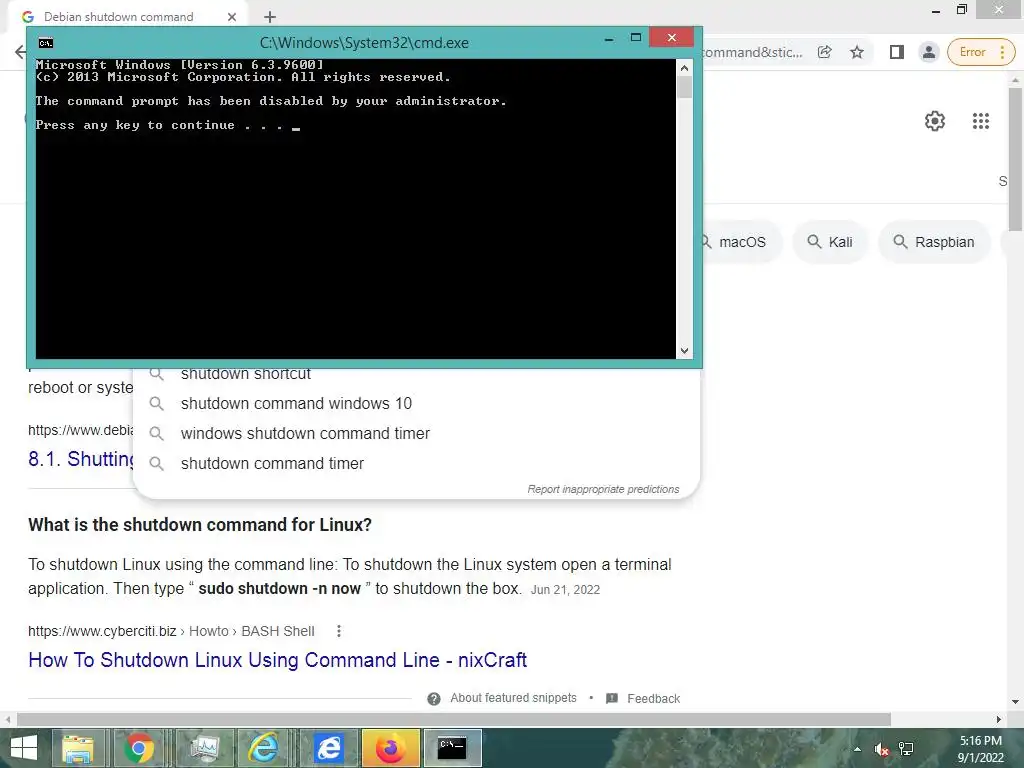Screen dimensions: 1024x768
Task: Click the page scroll right arrow
Action: click(999, 719)
